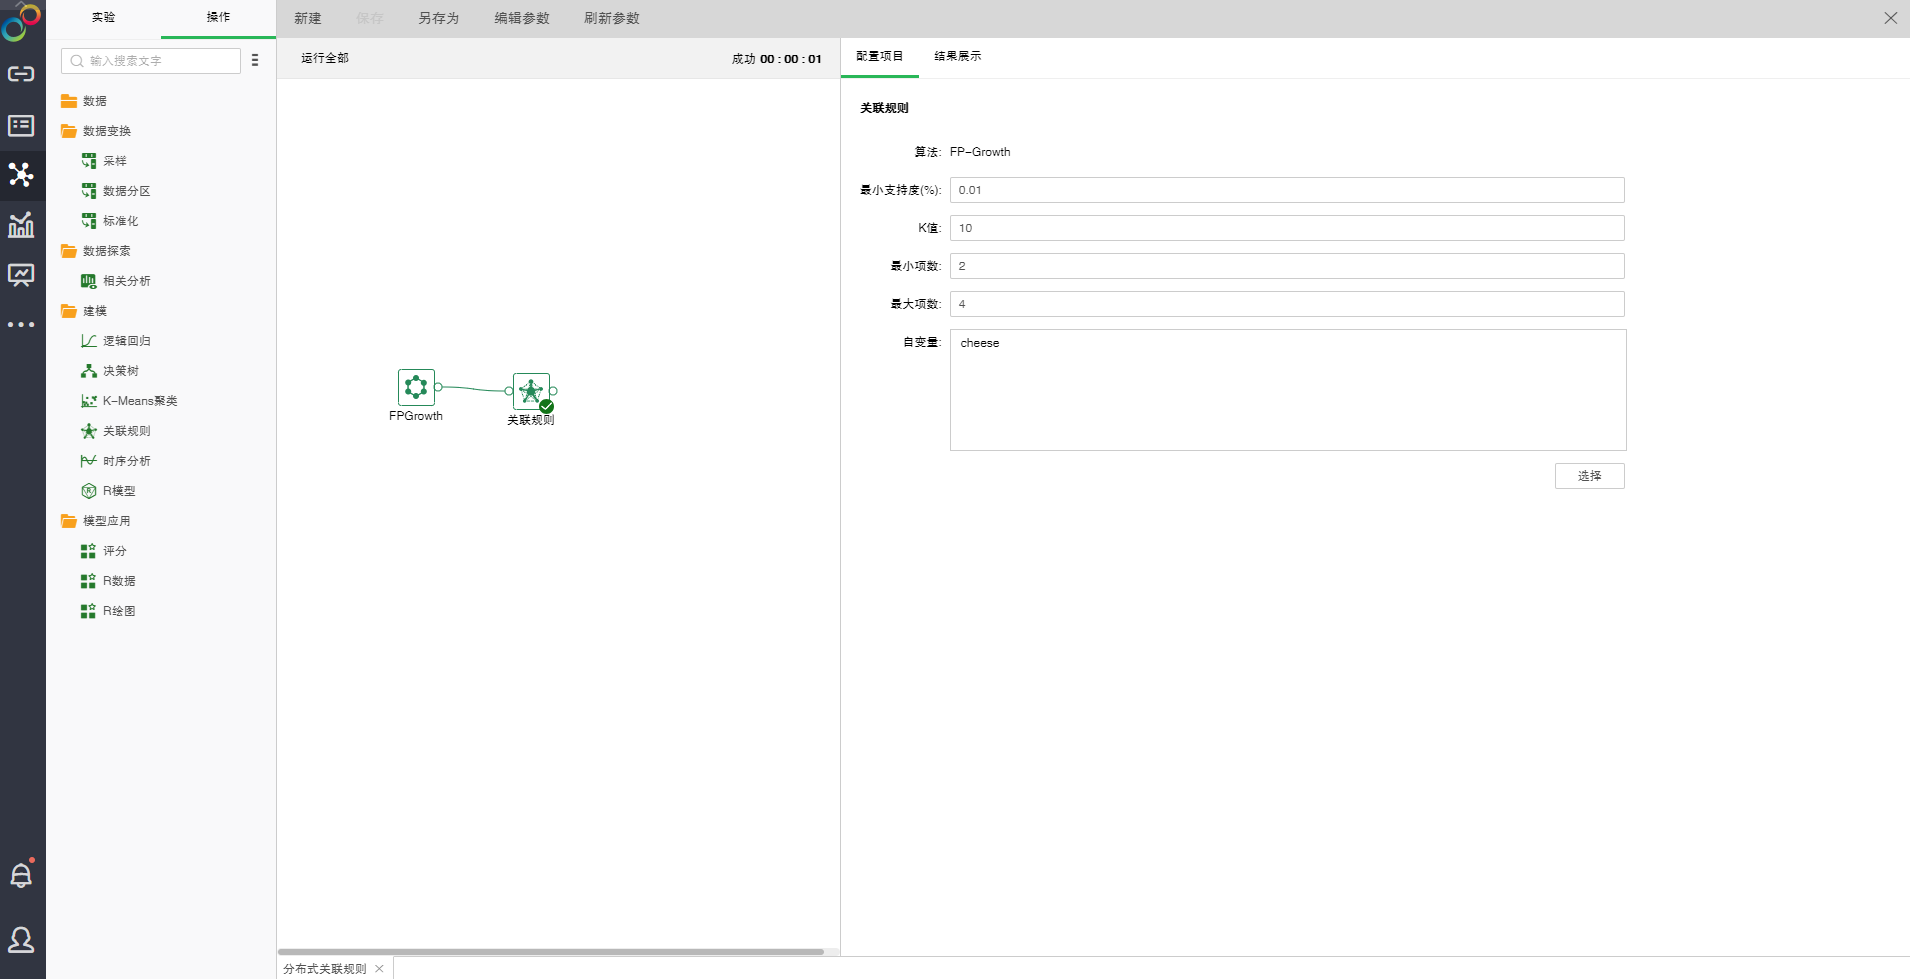Image resolution: width=1910 pixels, height=979 pixels.
Task: Click the more options ellipsis in sidebar
Action: click(21, 325)
